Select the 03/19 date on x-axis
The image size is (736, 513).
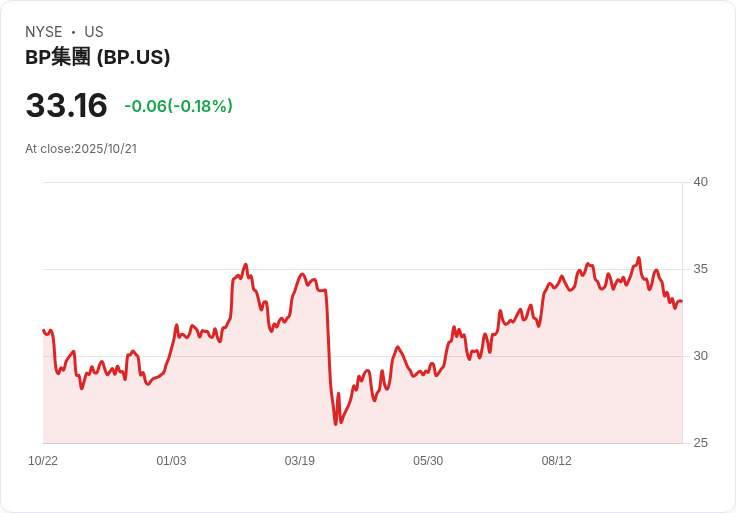click(299, 461)
